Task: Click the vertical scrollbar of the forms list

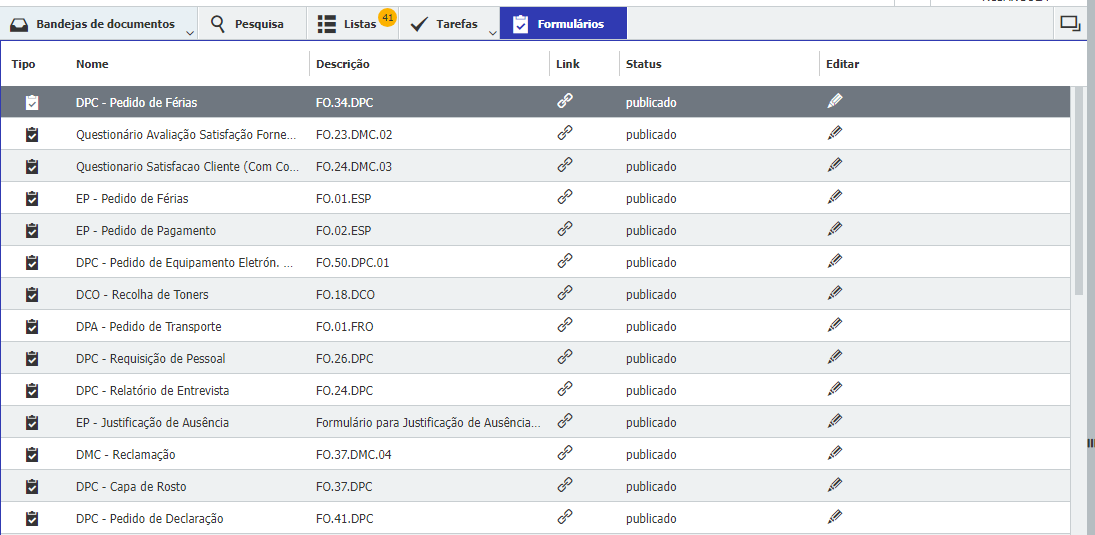Action: tap(1078, 190)
